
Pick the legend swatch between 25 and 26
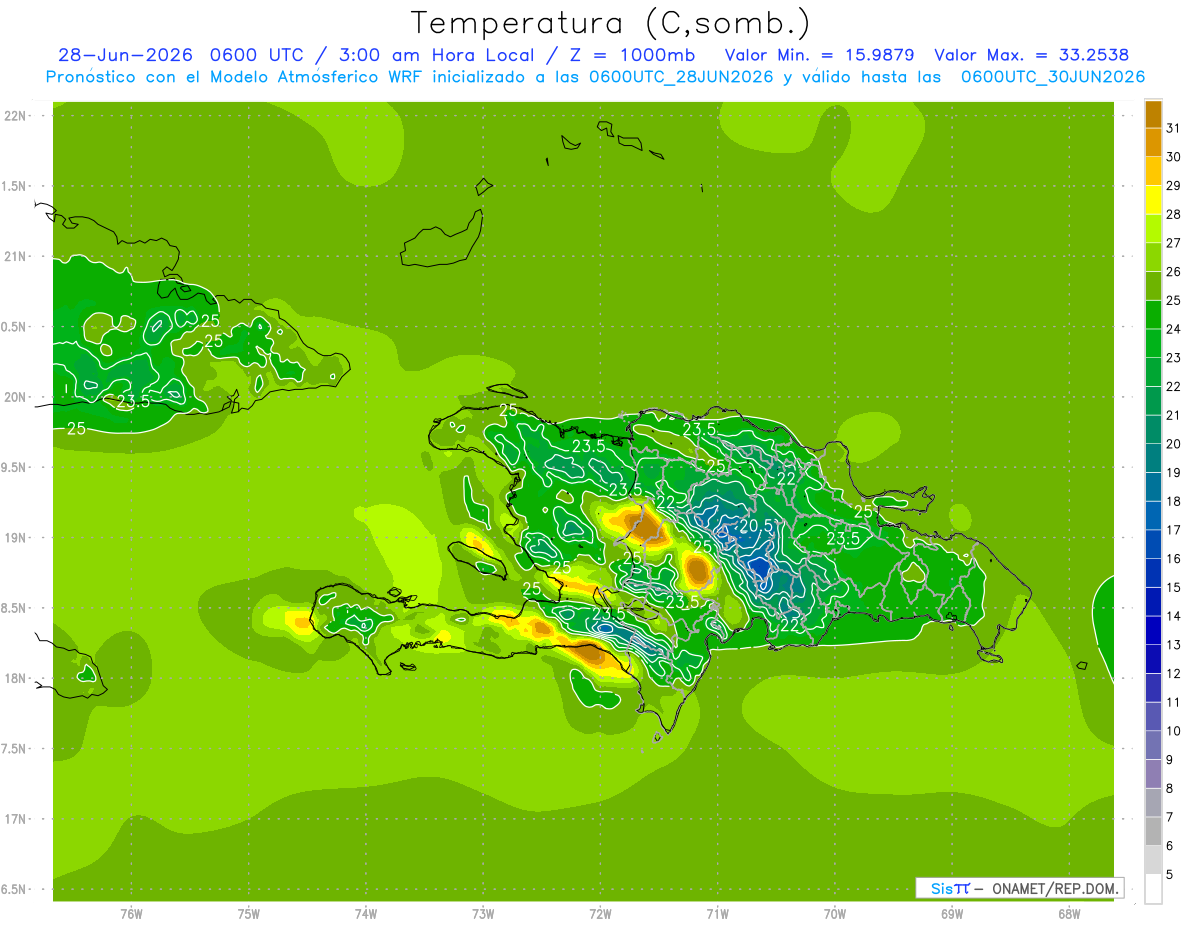[1153, 287]
